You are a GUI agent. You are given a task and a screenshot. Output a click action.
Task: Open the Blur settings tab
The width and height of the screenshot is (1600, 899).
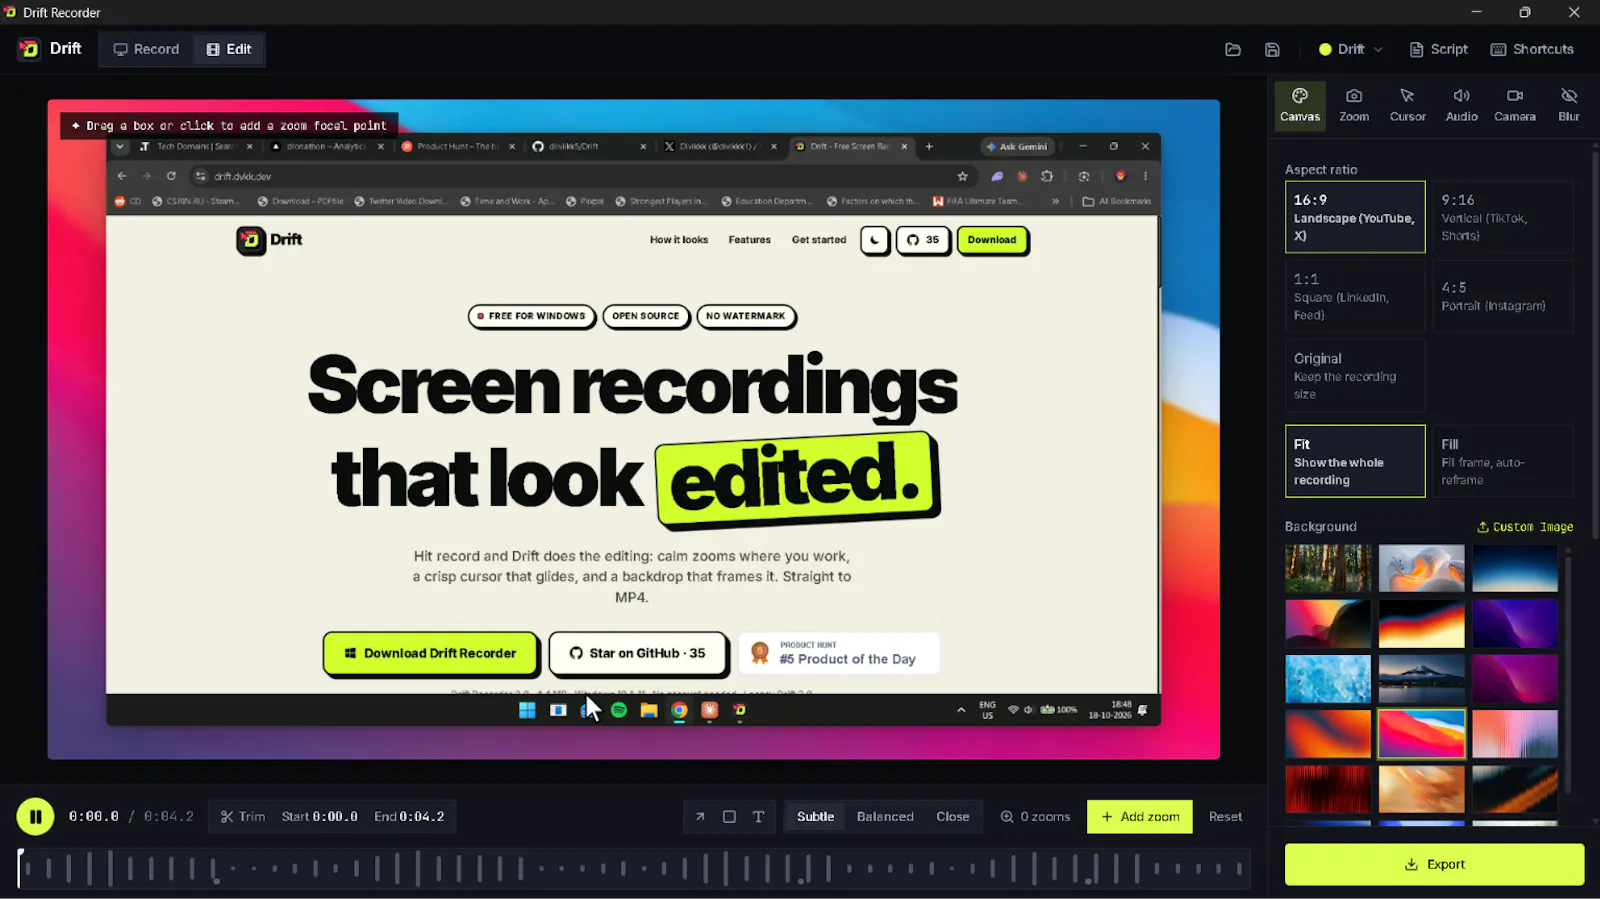pos(1569,105)
